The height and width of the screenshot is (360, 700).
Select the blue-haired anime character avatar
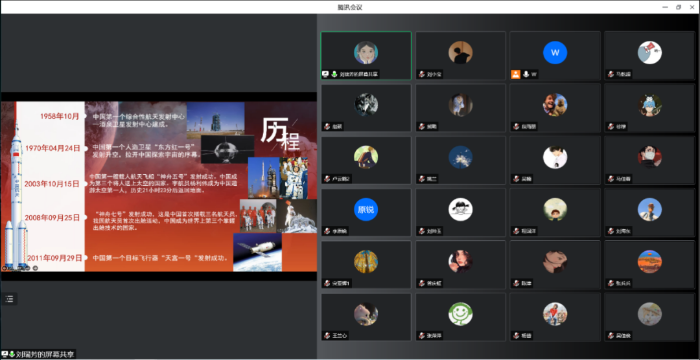(x=650, y=105)
